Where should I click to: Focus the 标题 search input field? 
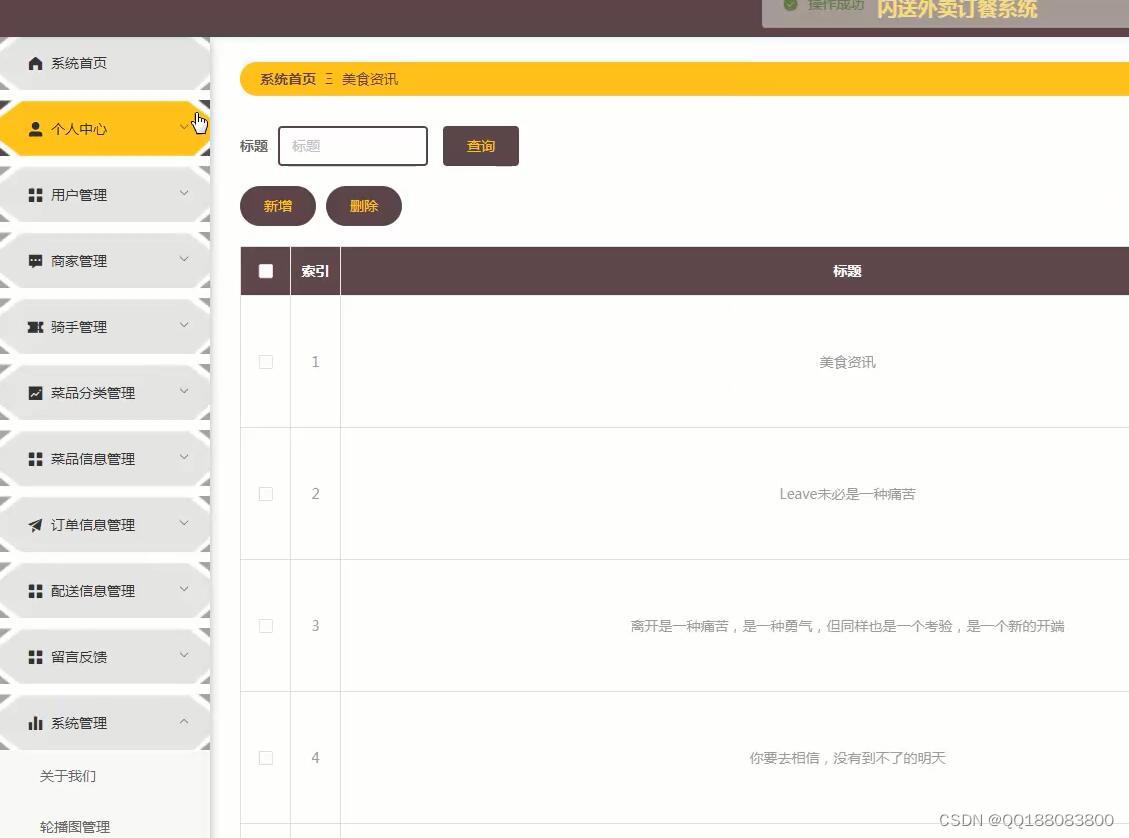(x=353, y=146)
